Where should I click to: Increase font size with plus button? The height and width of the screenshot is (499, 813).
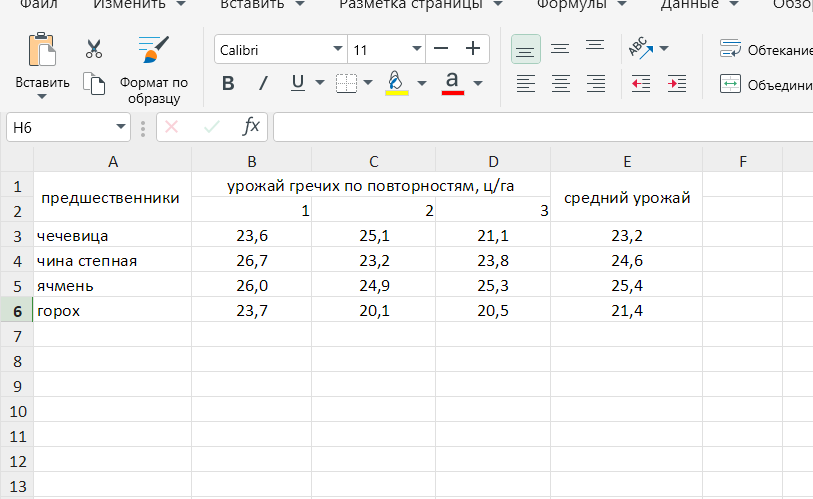(472, 49)
